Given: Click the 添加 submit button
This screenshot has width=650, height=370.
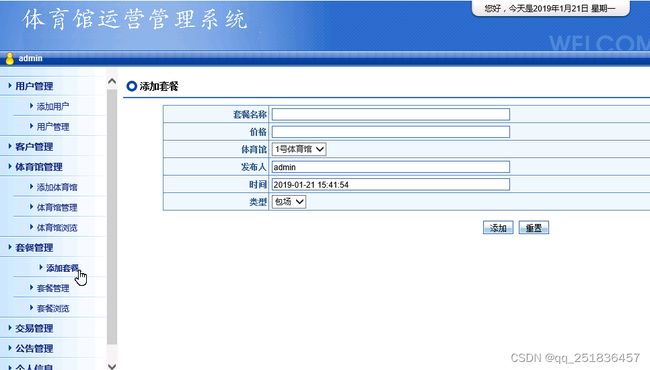Looking at the screenshot, I should [x=498, y=227].
